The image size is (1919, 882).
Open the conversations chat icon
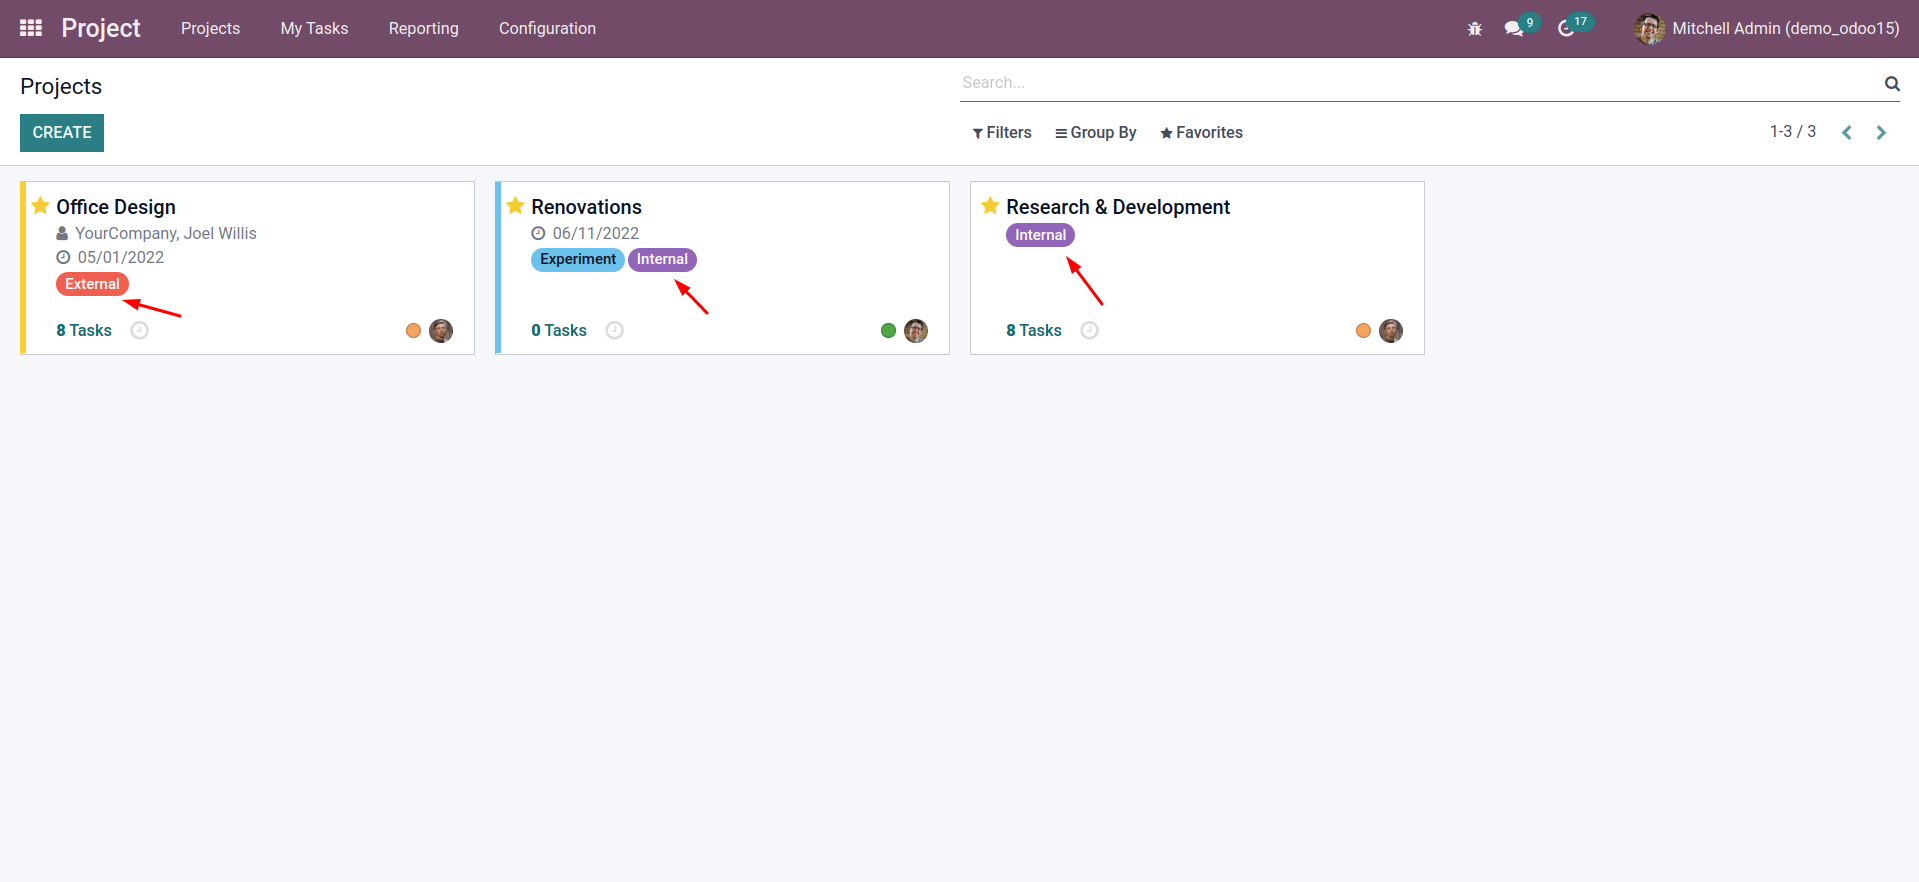(1514, 29)
